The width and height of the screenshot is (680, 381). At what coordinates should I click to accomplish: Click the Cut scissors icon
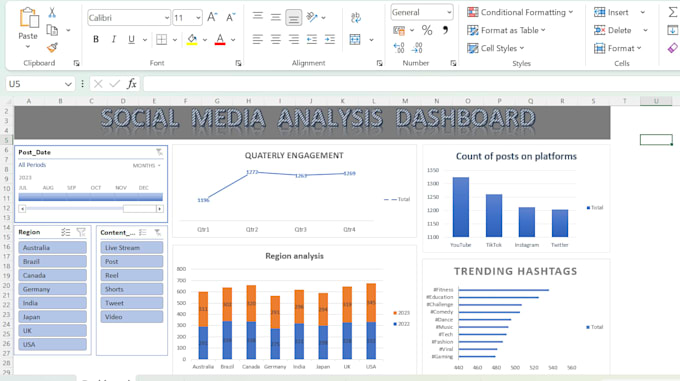(52, 13)
